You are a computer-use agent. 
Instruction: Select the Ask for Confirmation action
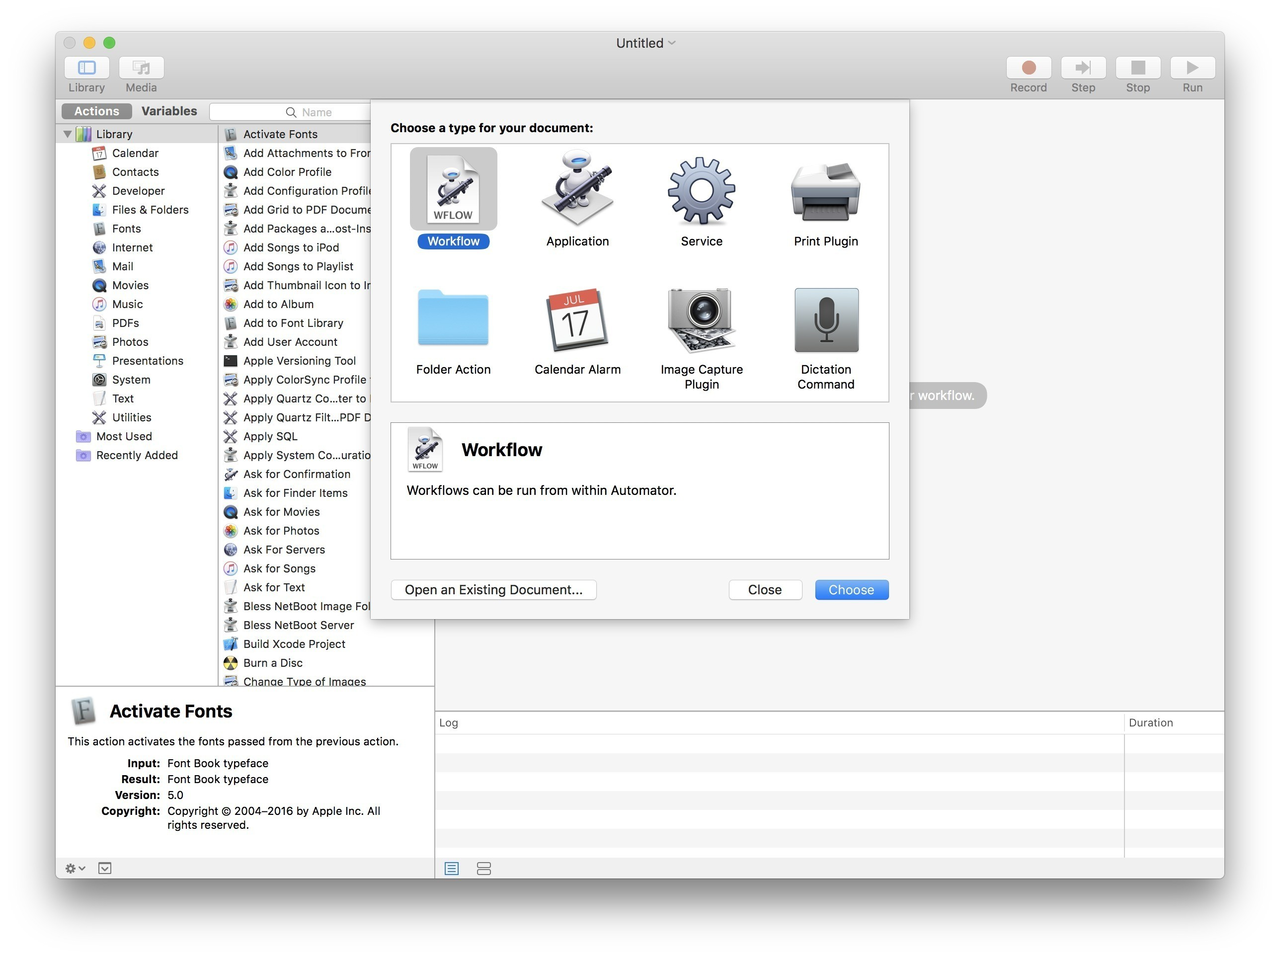click(x=295, y=475)
